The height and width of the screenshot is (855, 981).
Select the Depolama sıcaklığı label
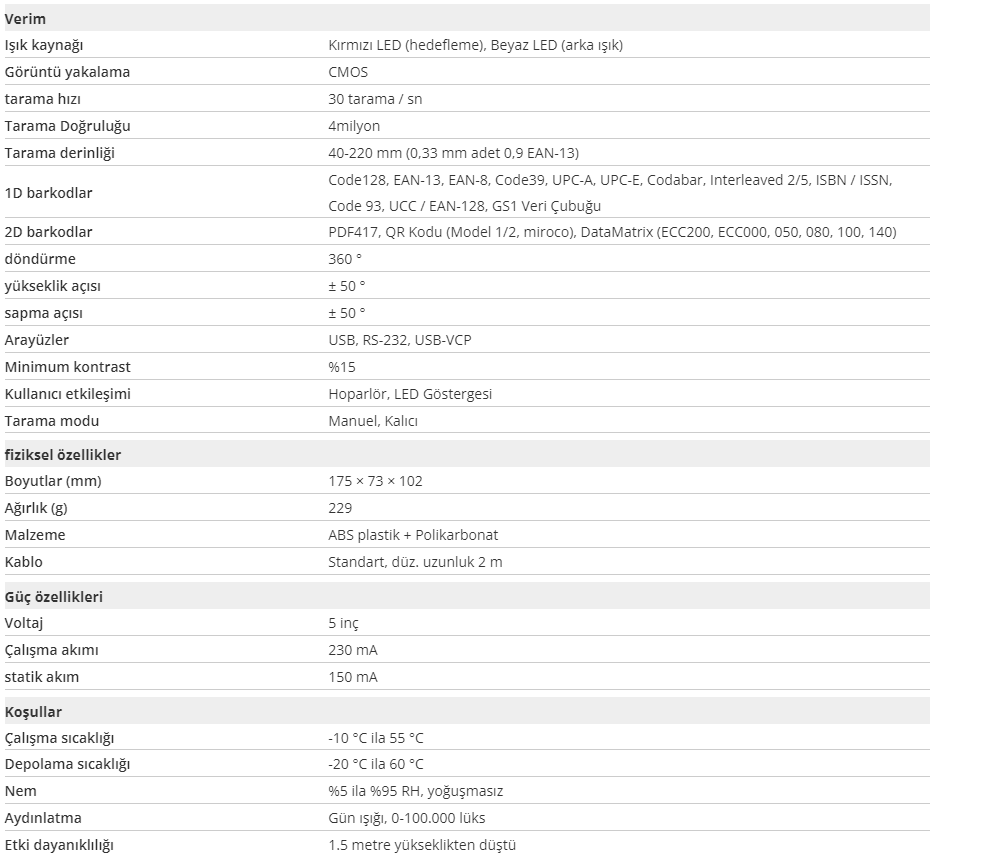(68, 764)
